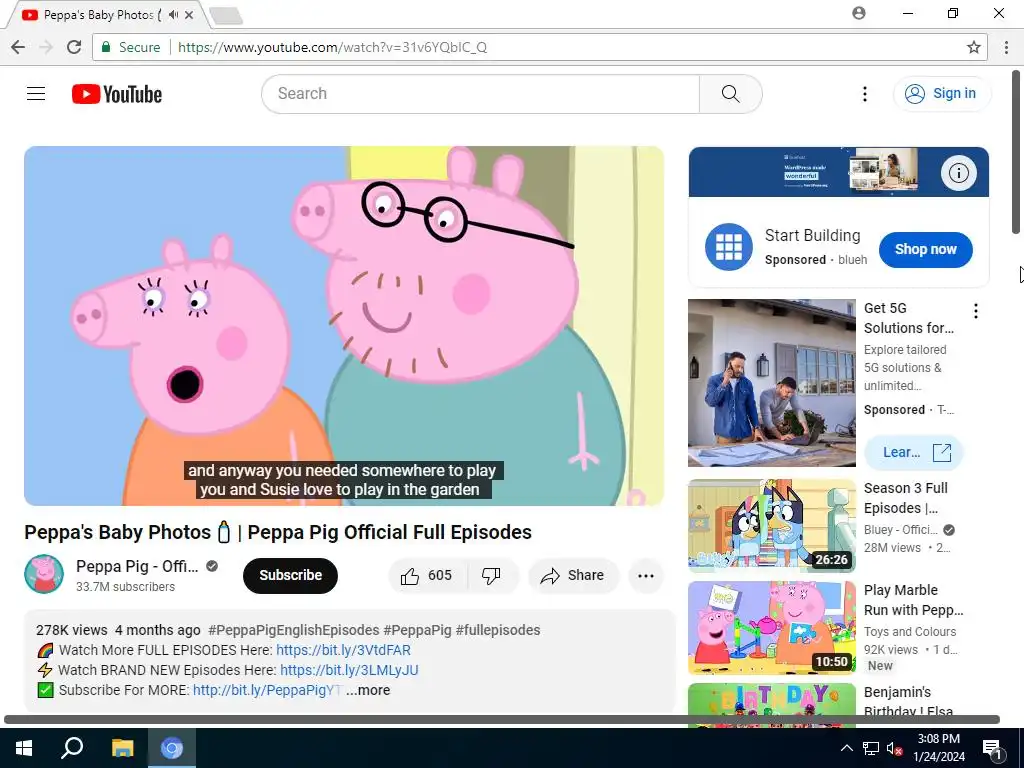Click the Season 3 Full Episodes title
Screen dimensions: 1024x768
click(906, 498)
